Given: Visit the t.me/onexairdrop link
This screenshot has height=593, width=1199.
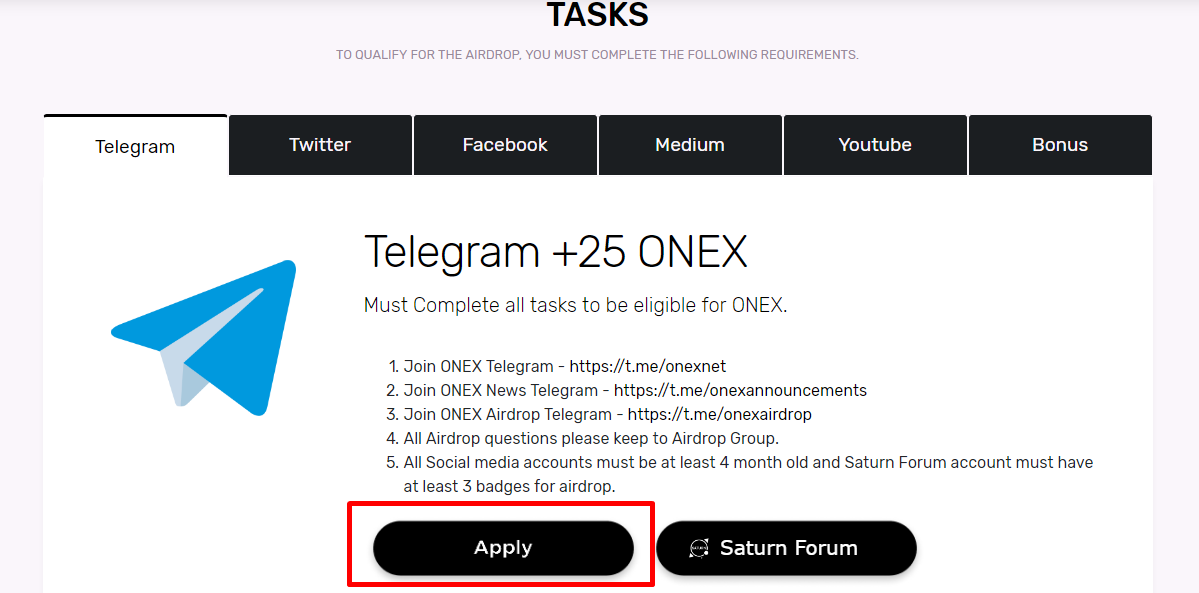Looking at the screenshot, I should [719, 414].
